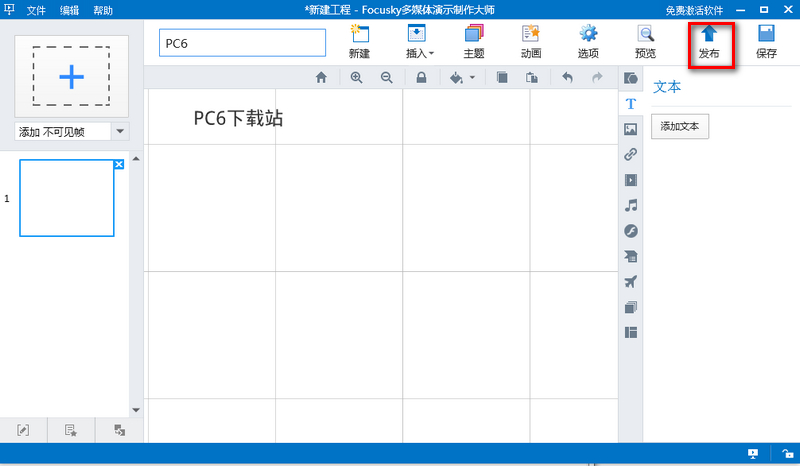Click the 保存 (Save) icon
Viewport: 800px width, 466px height.
tap(766, 42)
